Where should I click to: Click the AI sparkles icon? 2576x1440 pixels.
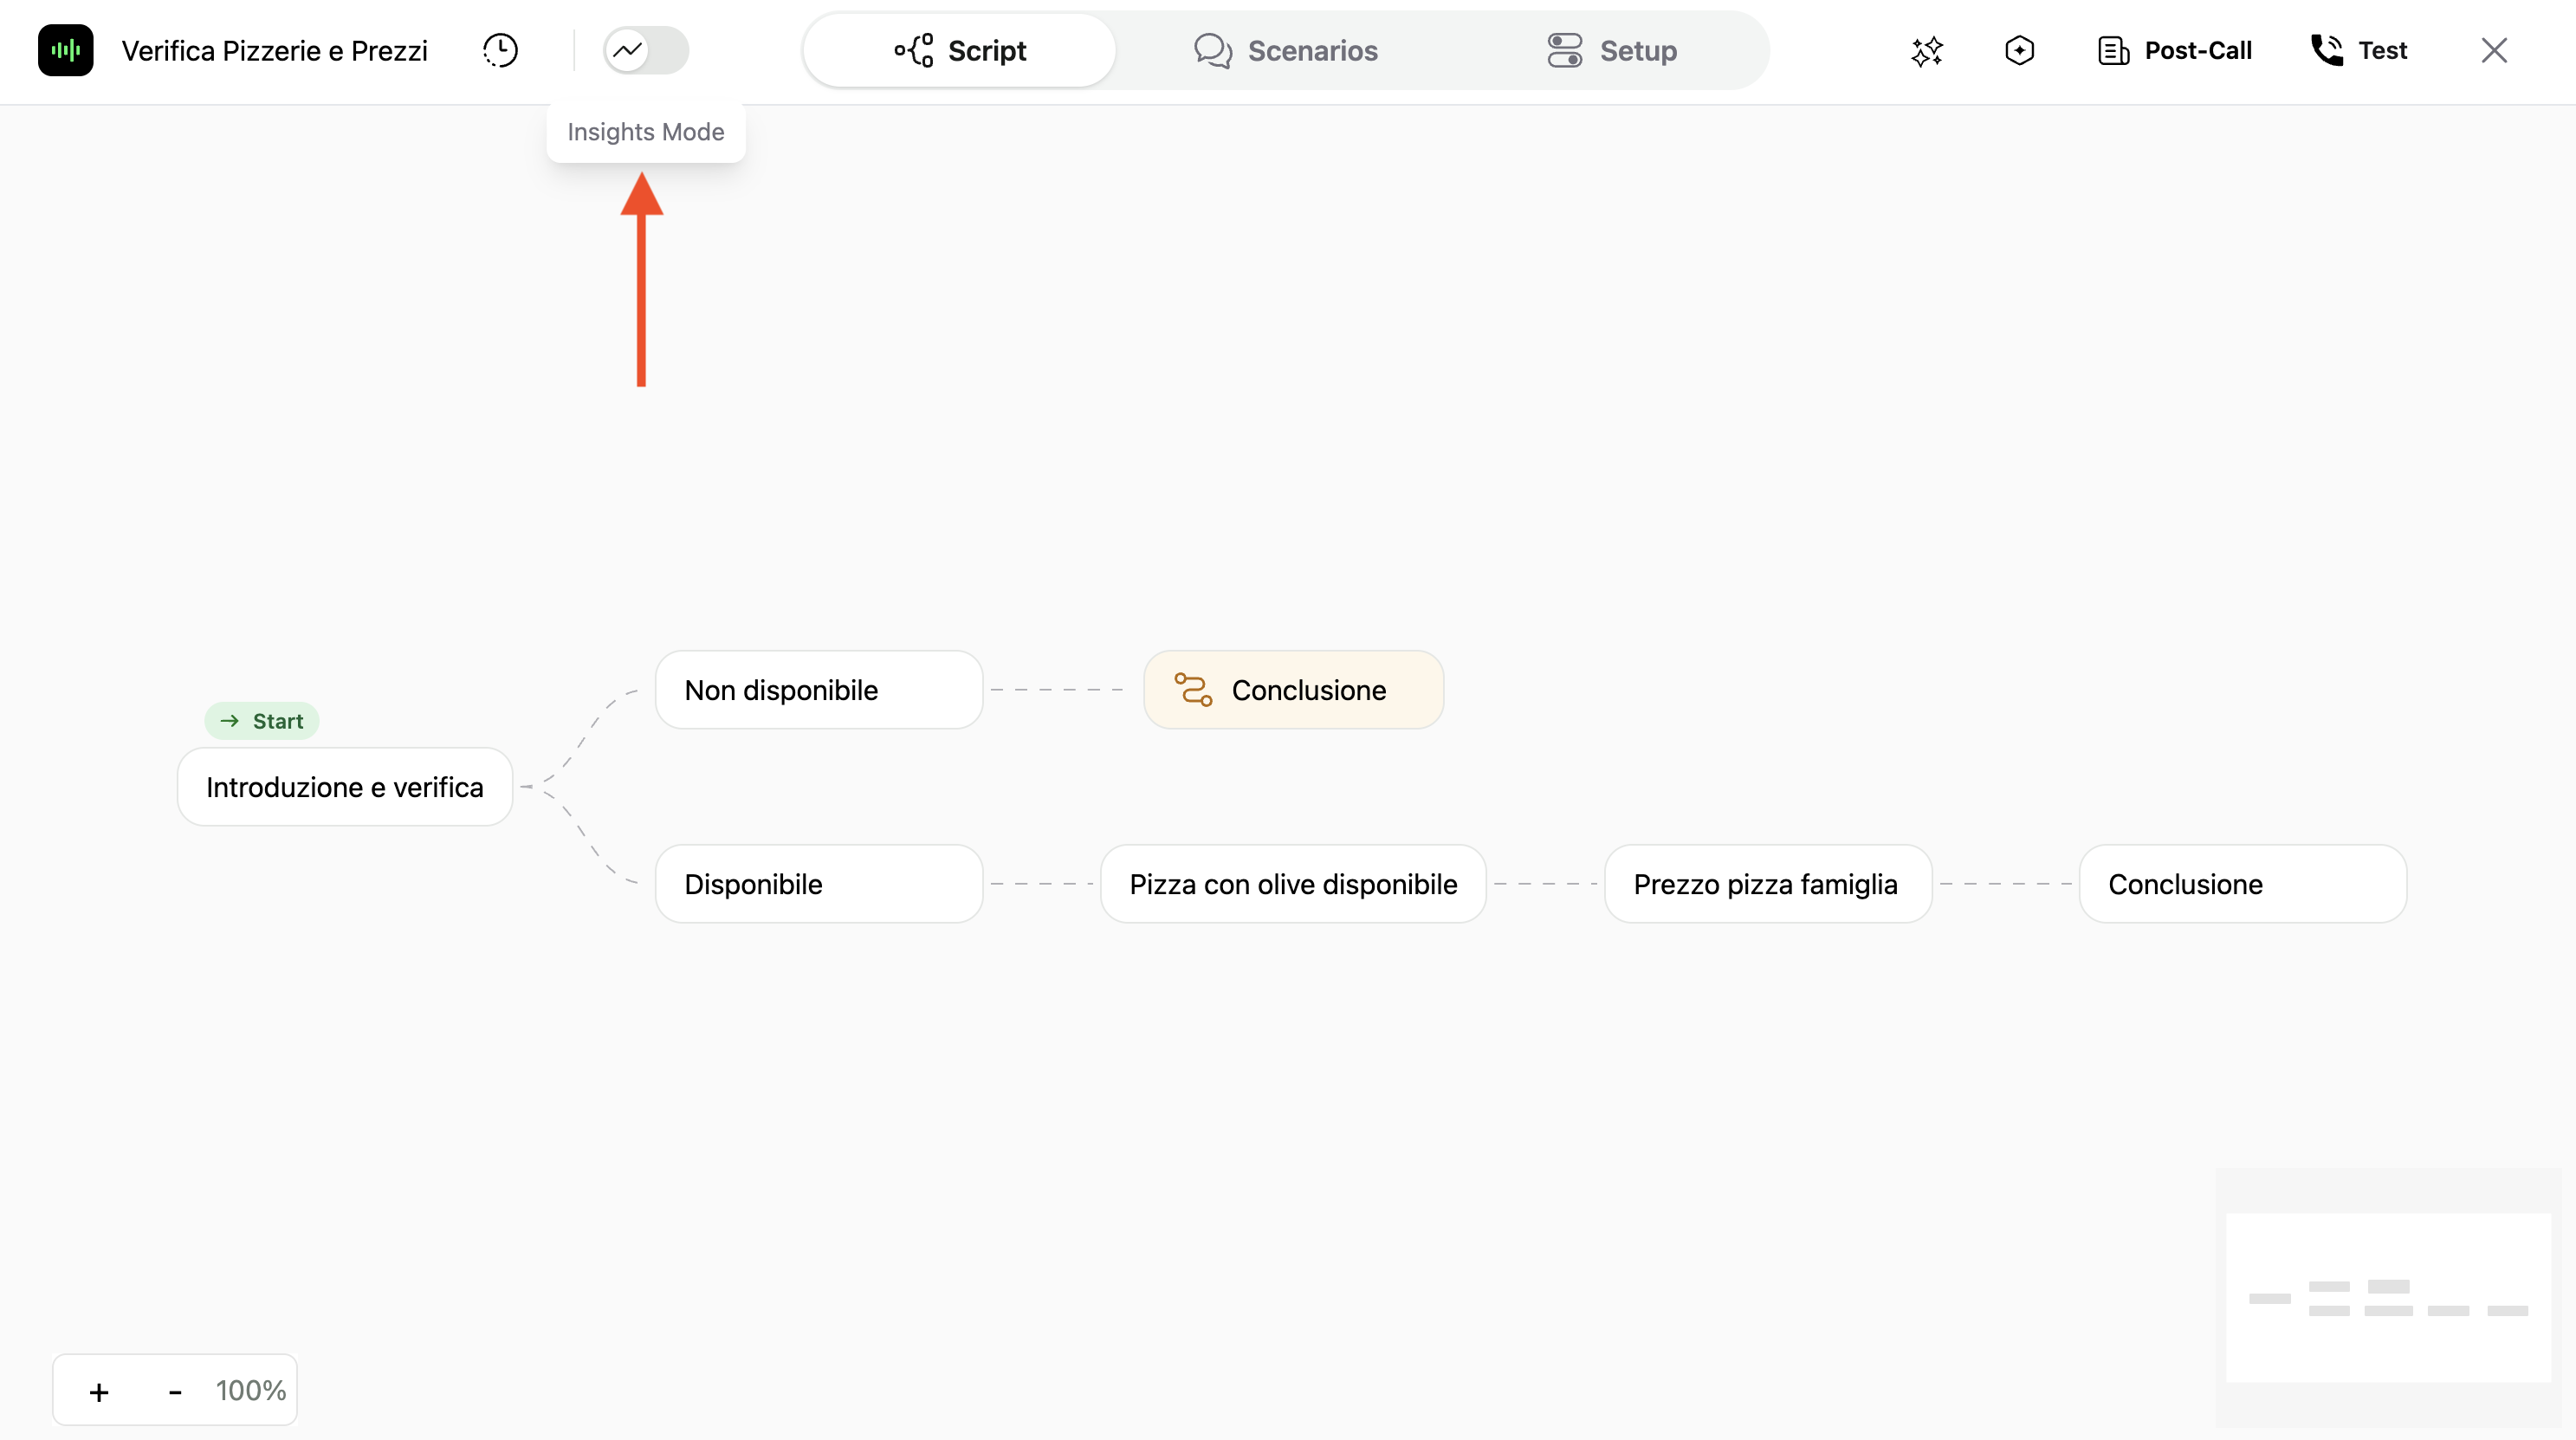(x=1926, y=50)
